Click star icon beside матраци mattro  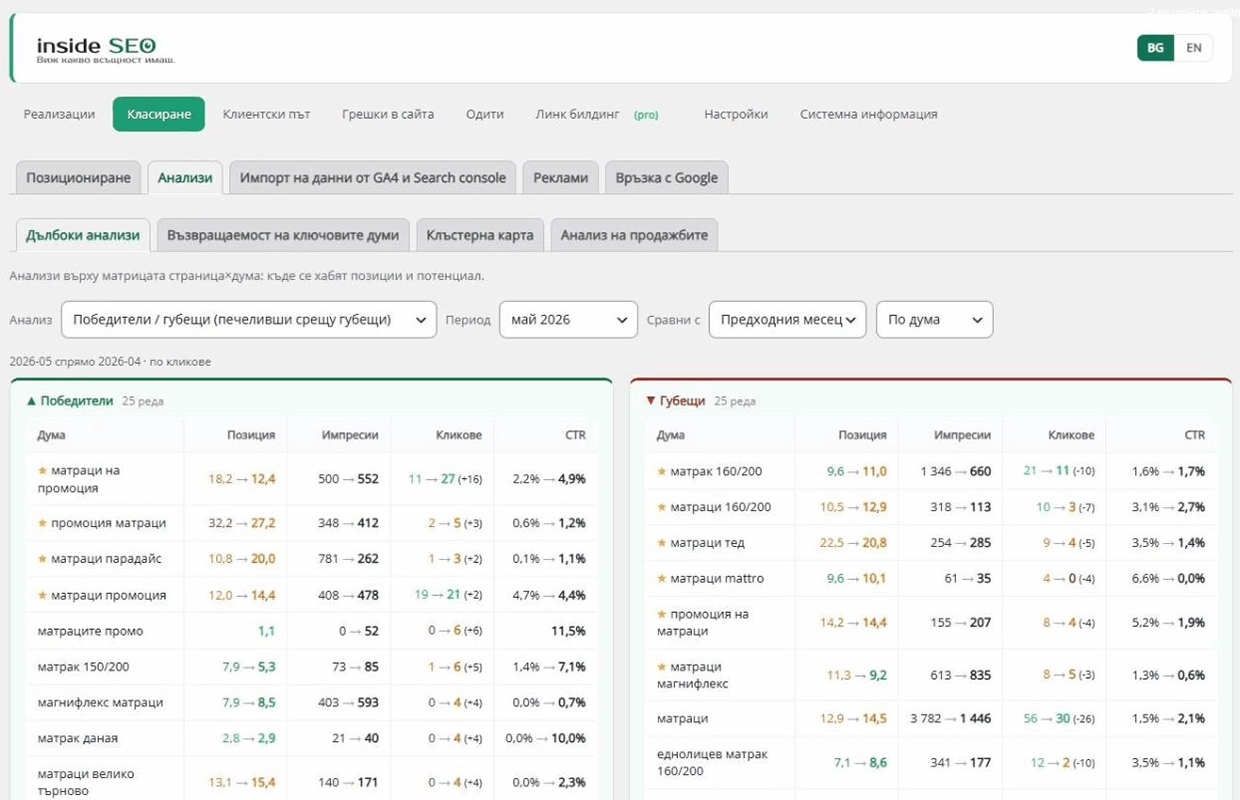point(661,579)
